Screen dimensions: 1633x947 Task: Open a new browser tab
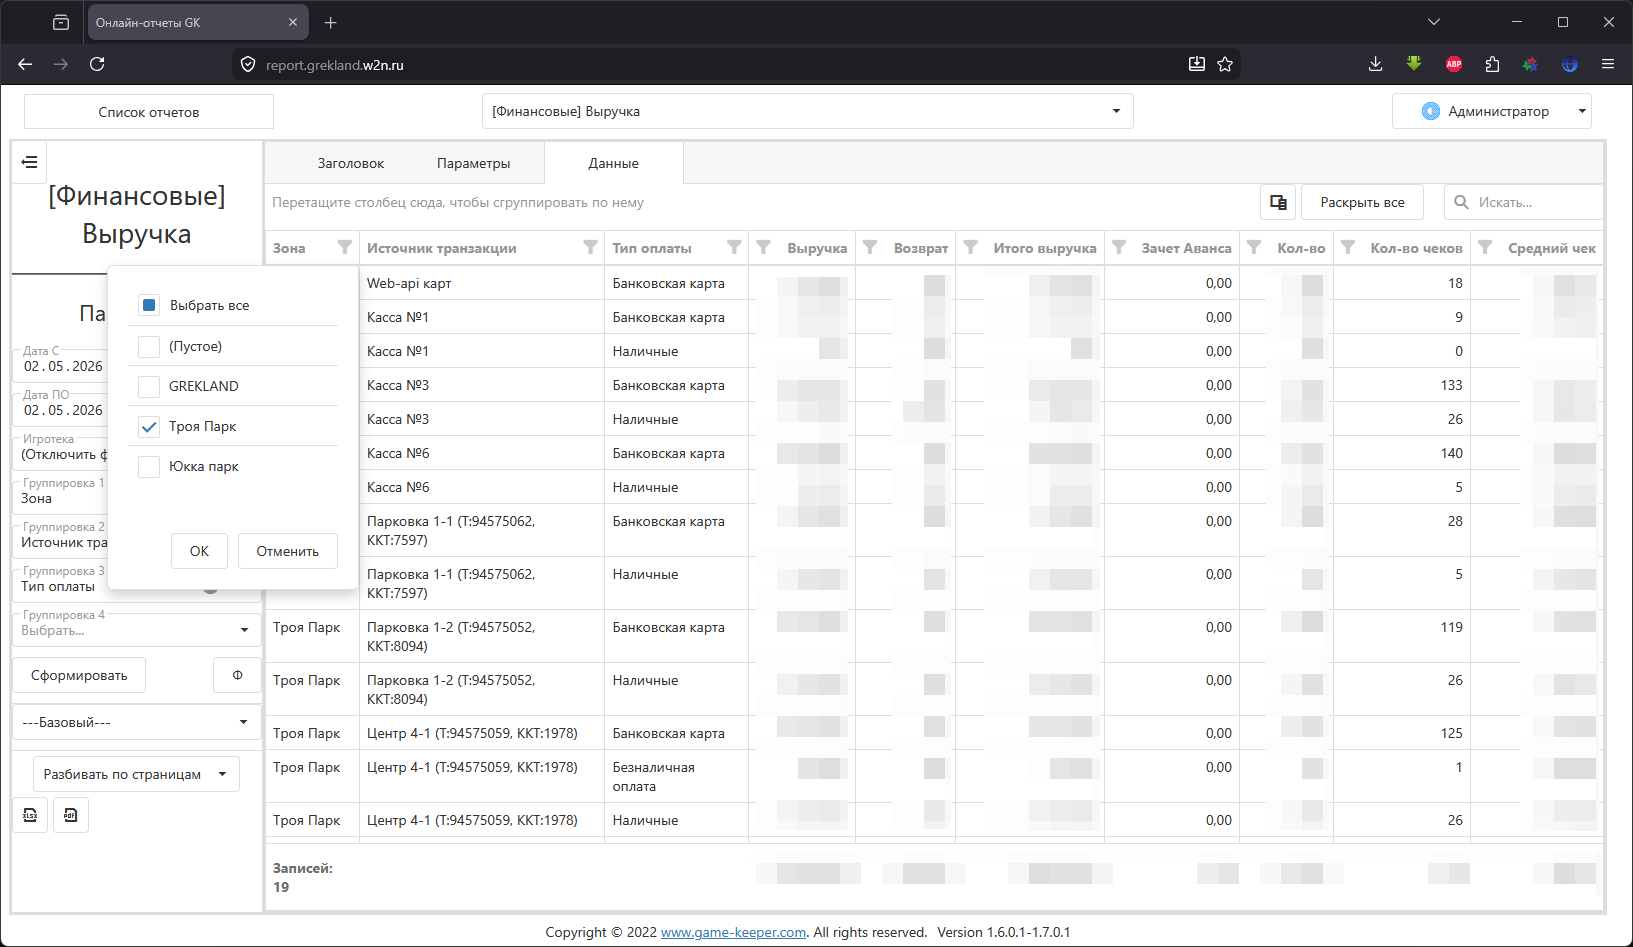click(331, 22)
